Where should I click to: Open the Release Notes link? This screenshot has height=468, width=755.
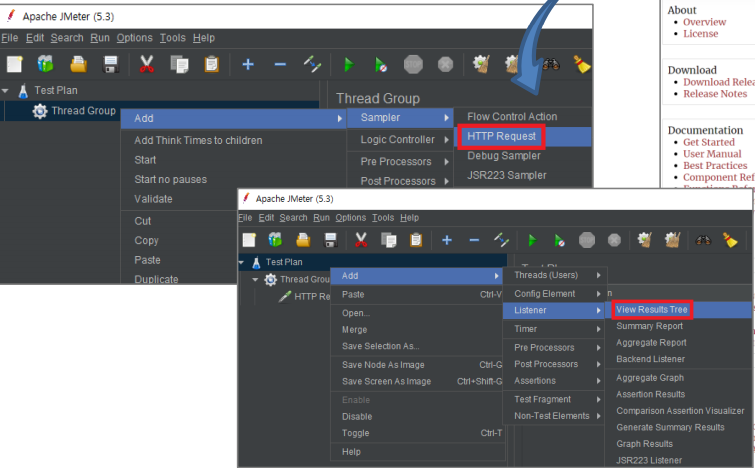pos(715,94)
